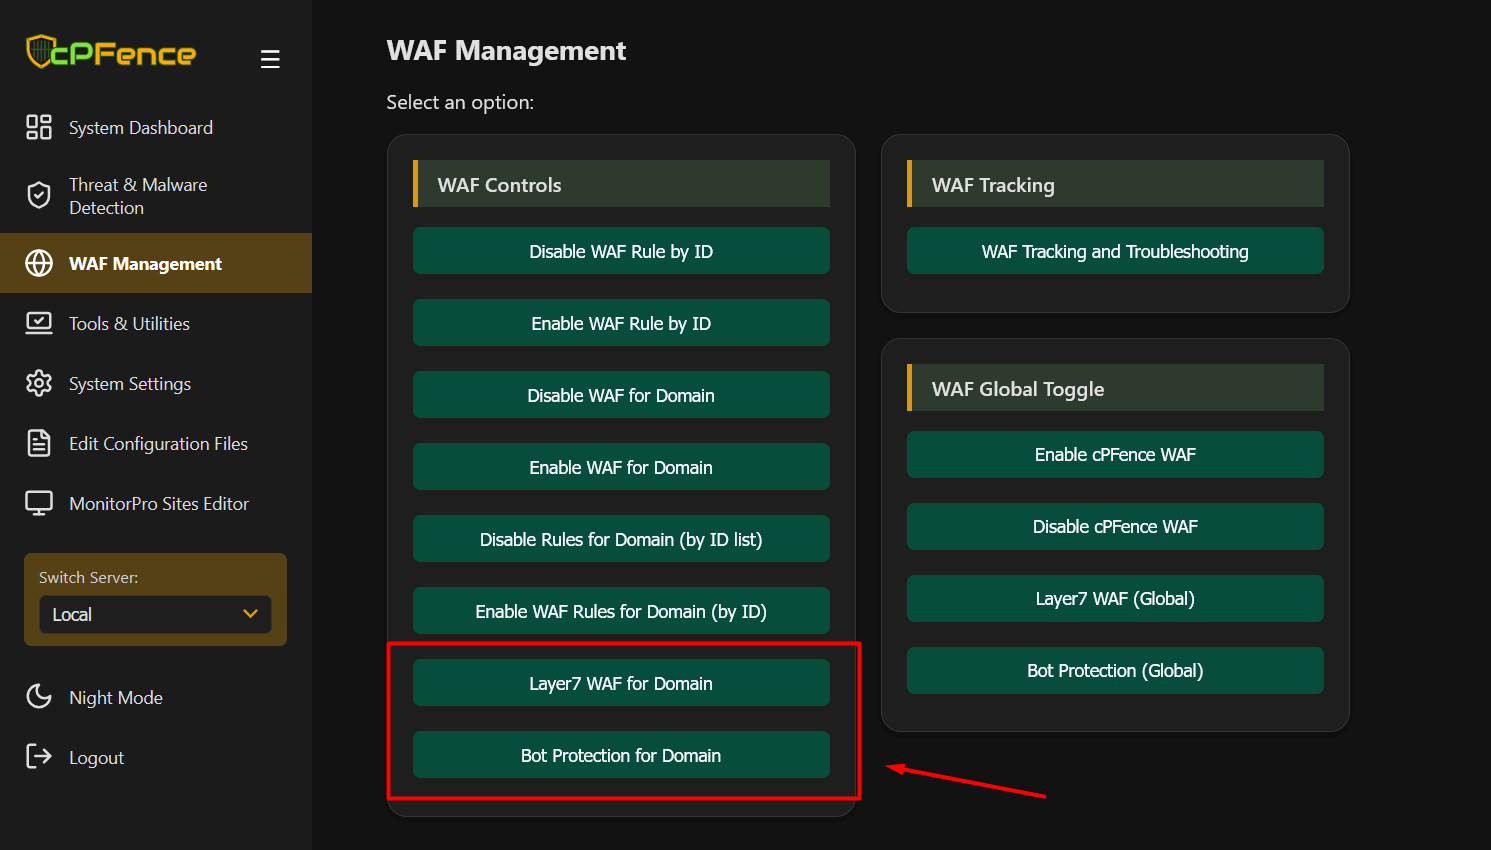This screenshot has height=850, width=1491.
Task: Toggle Night Mode
Action: pyautogui.click(x=115, y=697)
